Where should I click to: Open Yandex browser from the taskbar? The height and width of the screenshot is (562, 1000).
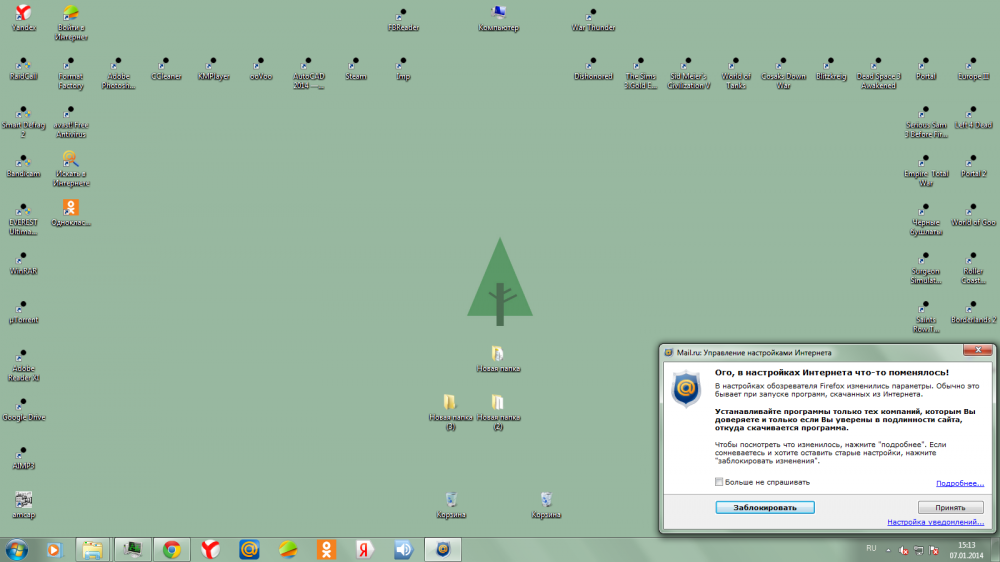[210, 549]
